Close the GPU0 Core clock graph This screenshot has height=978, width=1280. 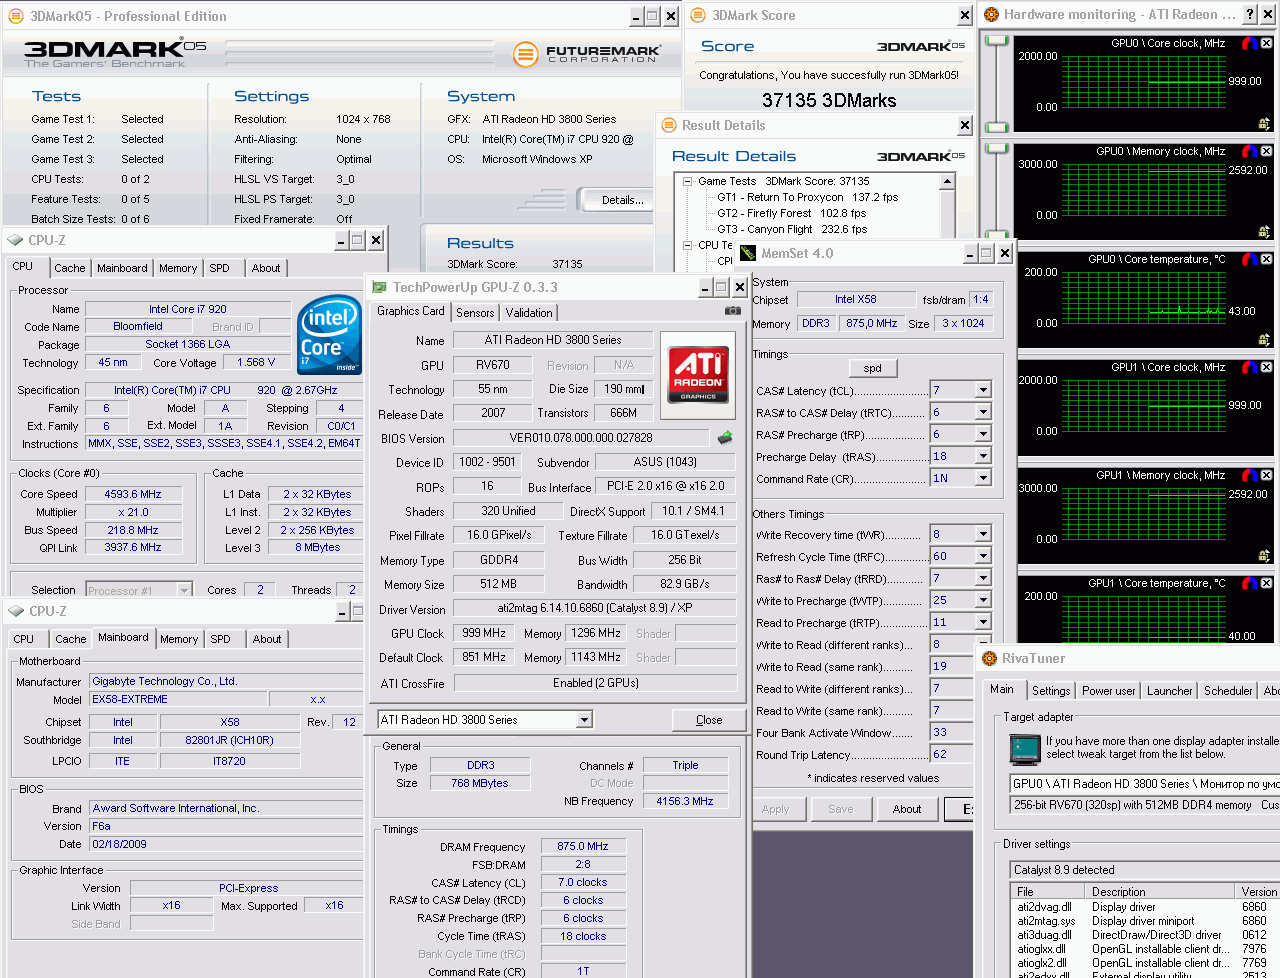pos(1266,43)
